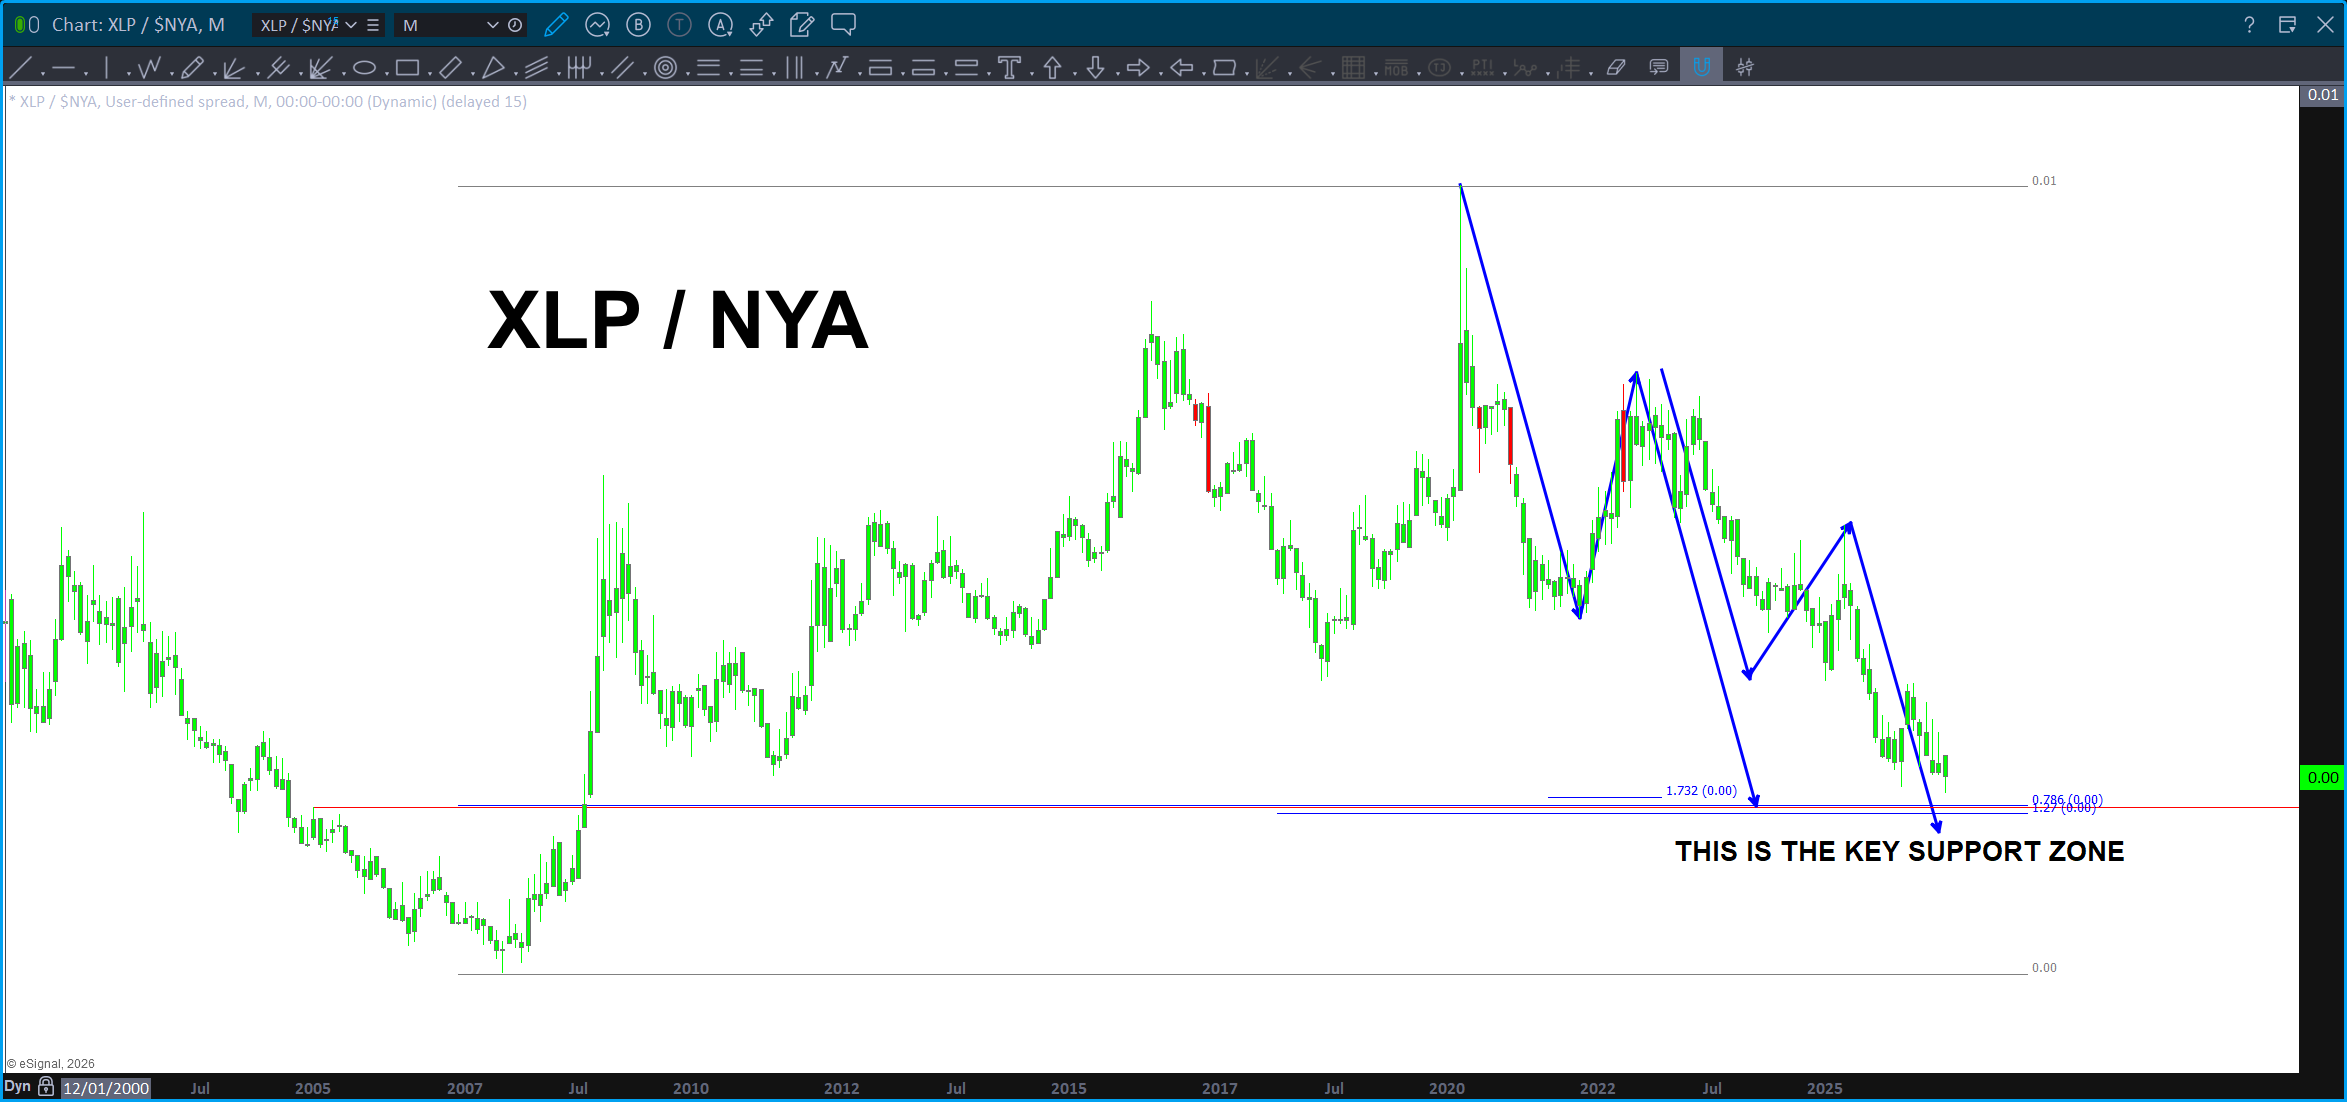This screenshot has height=1102, width=2347.
Task: Toggle the time axis lock icon
Action: tap(46, 1087)
